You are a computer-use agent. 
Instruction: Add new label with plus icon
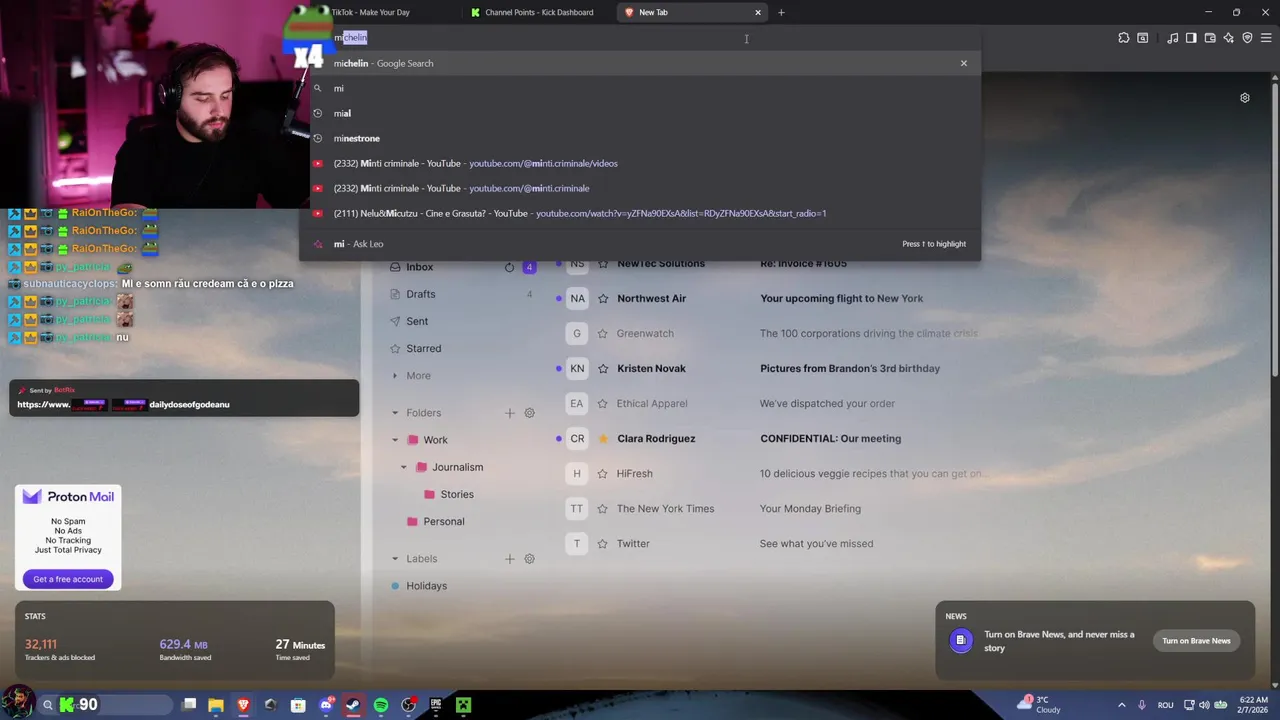pyautogui.click(x=509, y=559)
